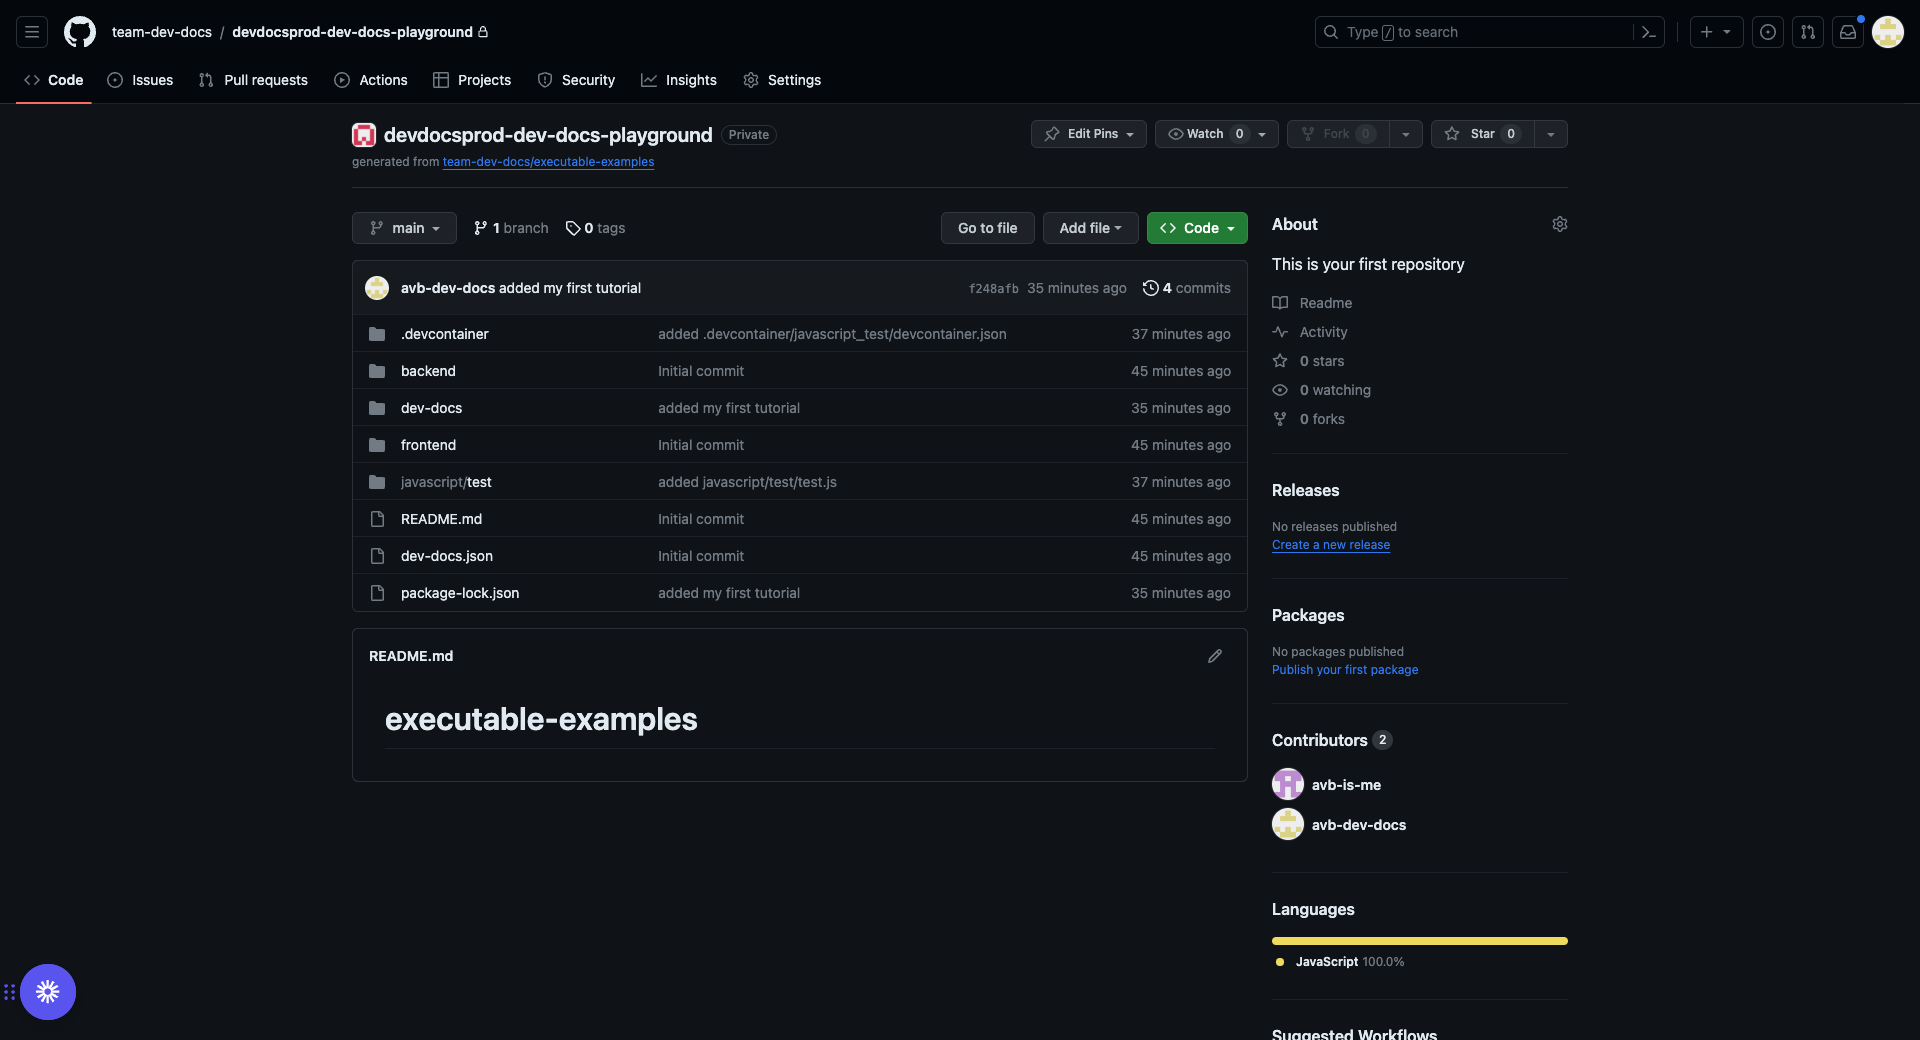Open the hamburger navigation menu
1920x1040 pixels.
(32, 32)
